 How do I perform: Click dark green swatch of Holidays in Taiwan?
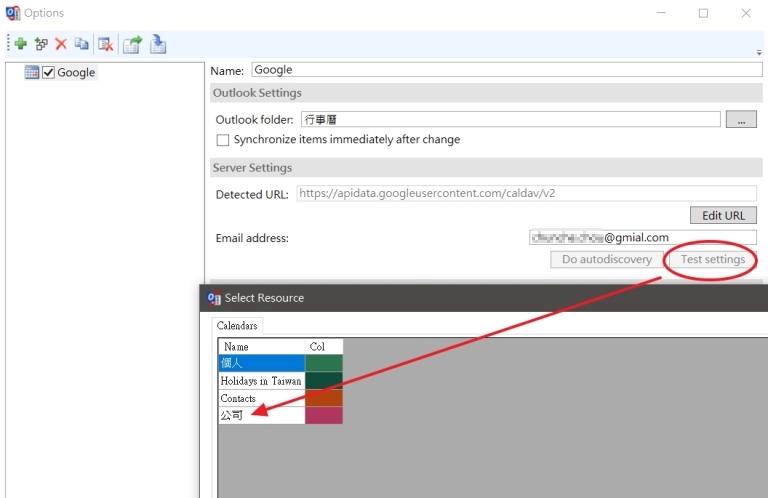[x=324, y=380]
